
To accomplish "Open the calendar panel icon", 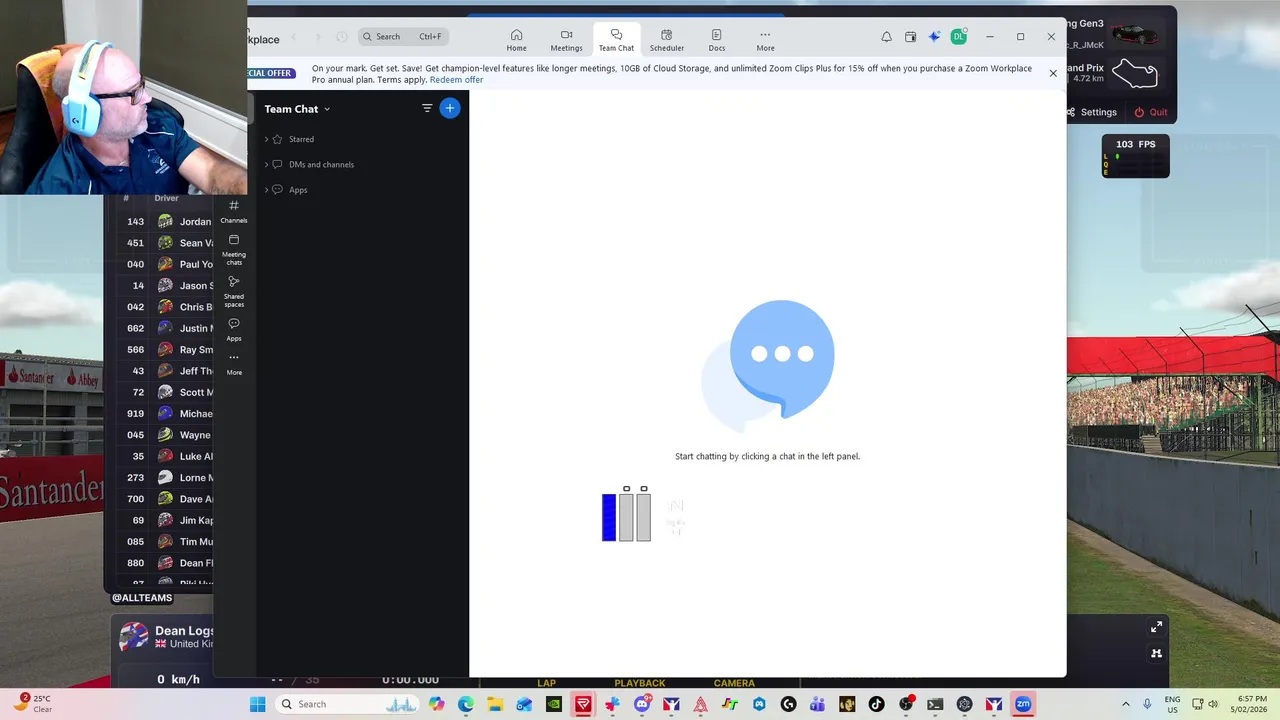I will click(910, 37).
